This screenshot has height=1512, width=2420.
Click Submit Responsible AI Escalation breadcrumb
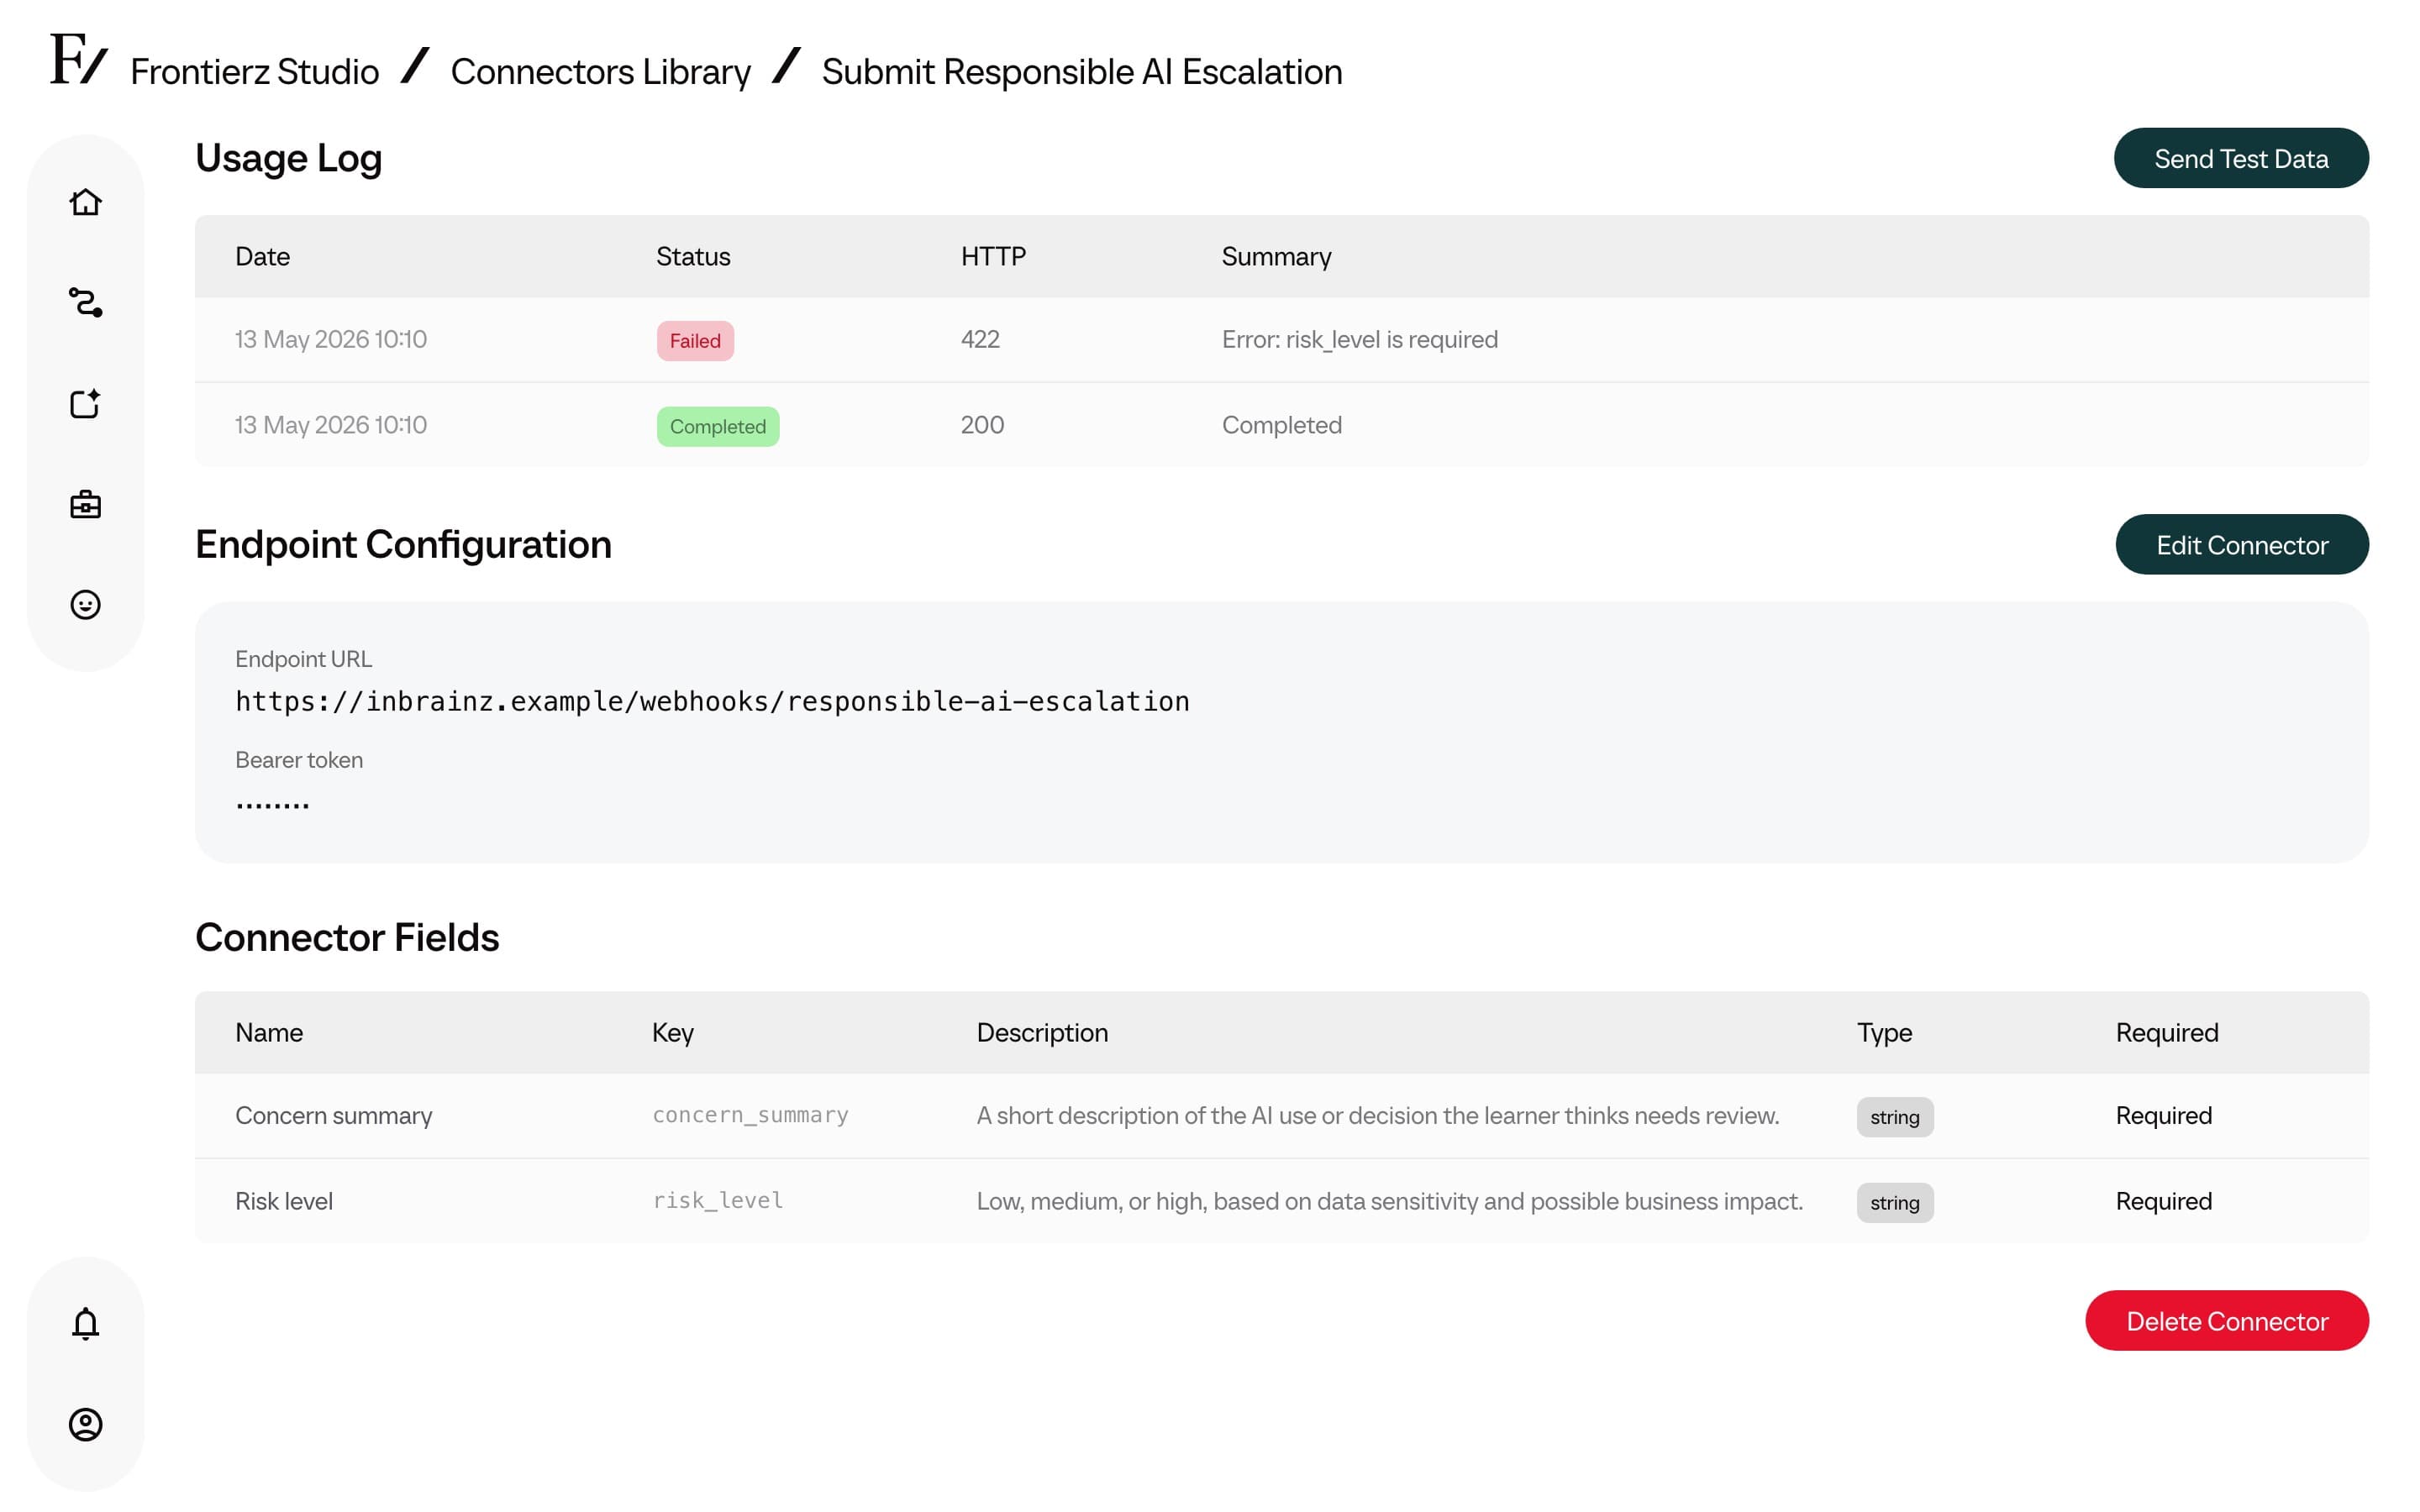(1082, 72)
